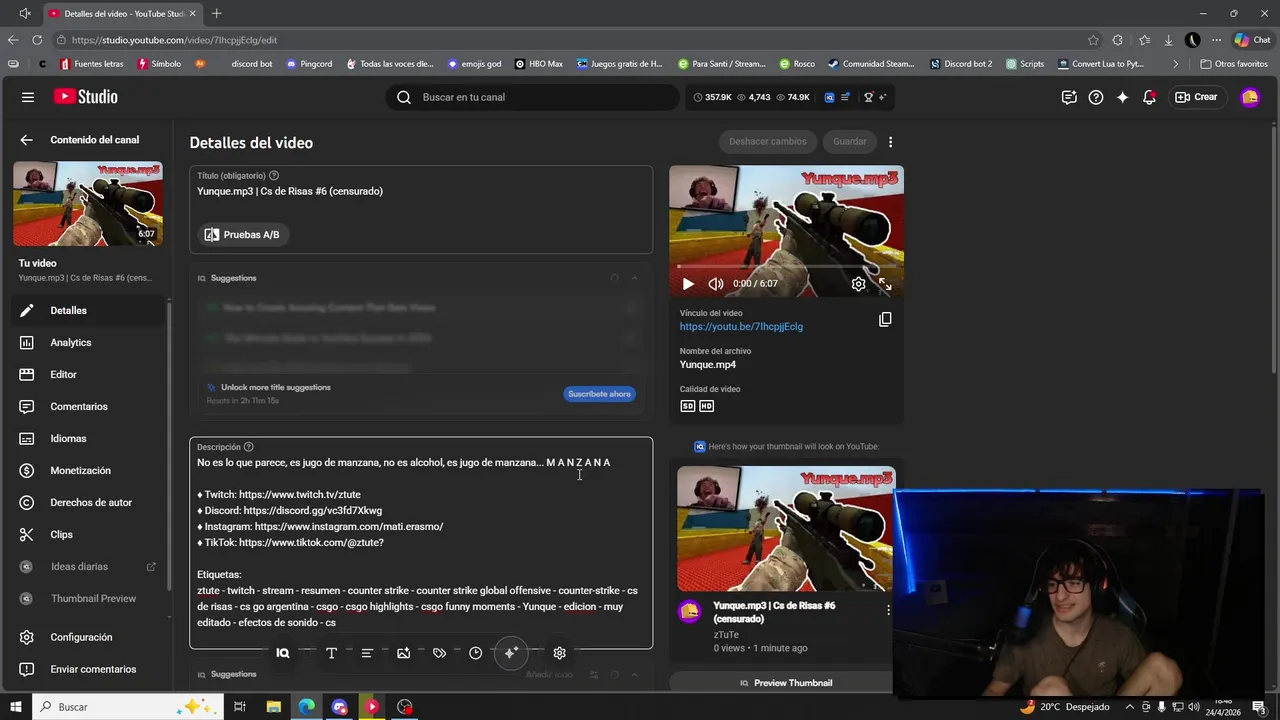Screen dimensions: 1280x720
Task: Open the Windows Start menu
Action: pos(15,707)
